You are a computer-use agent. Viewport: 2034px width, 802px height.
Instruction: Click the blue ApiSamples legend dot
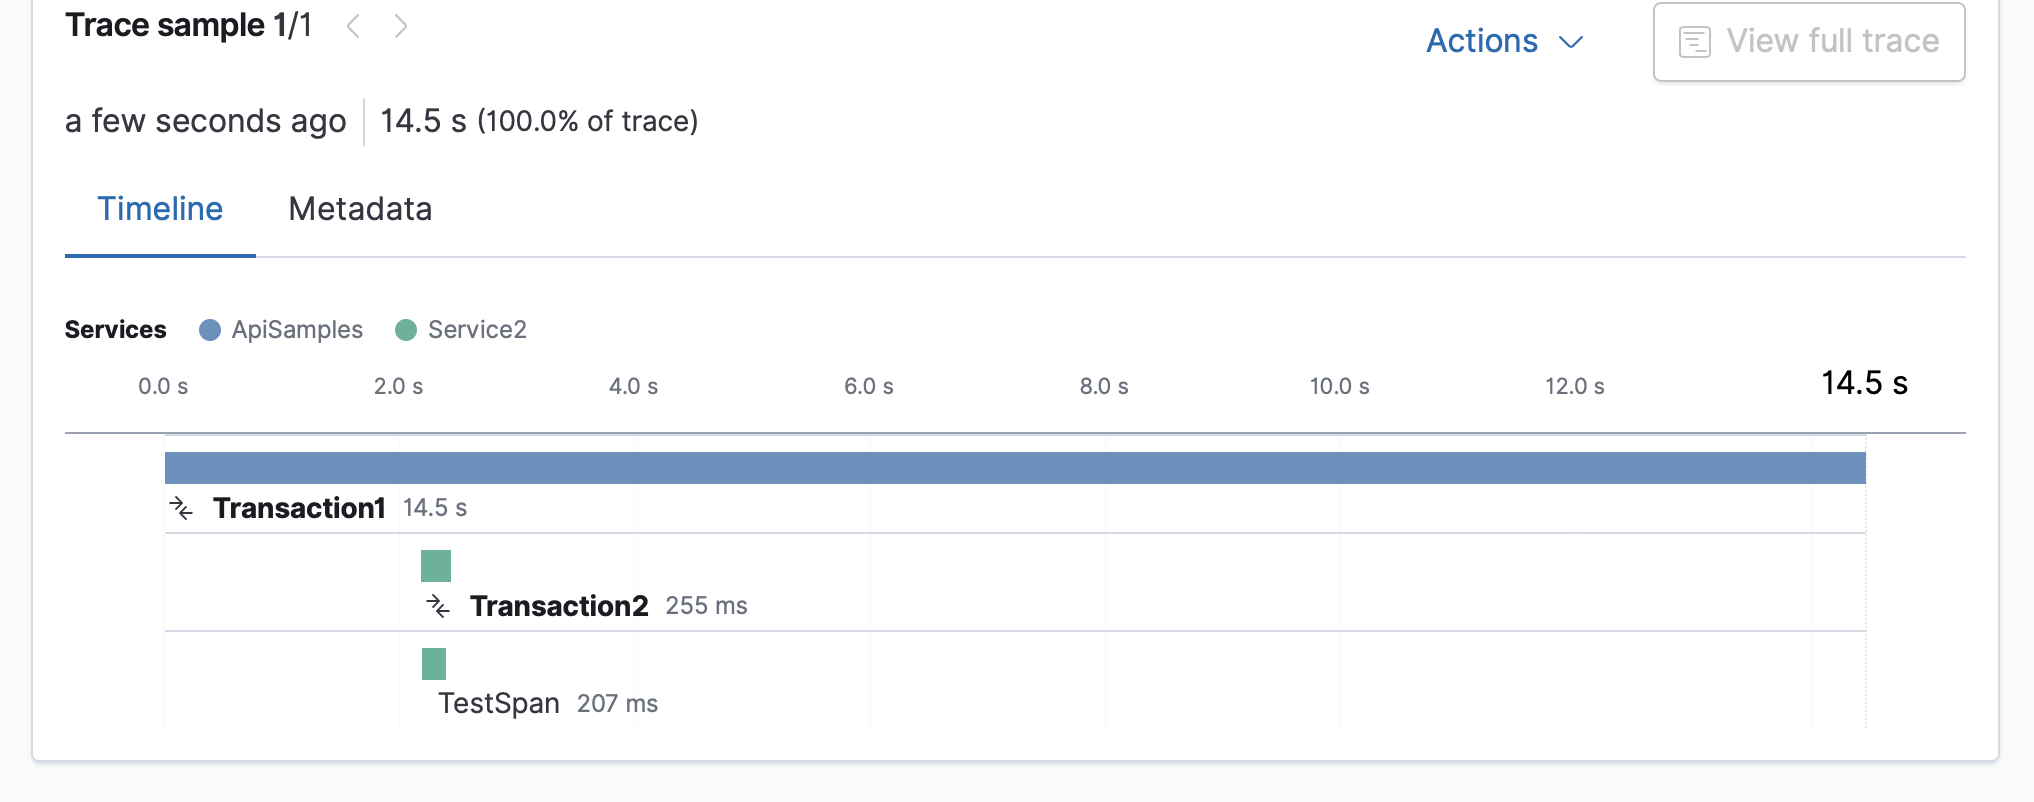pyautogui.click(x=210, y=329)
